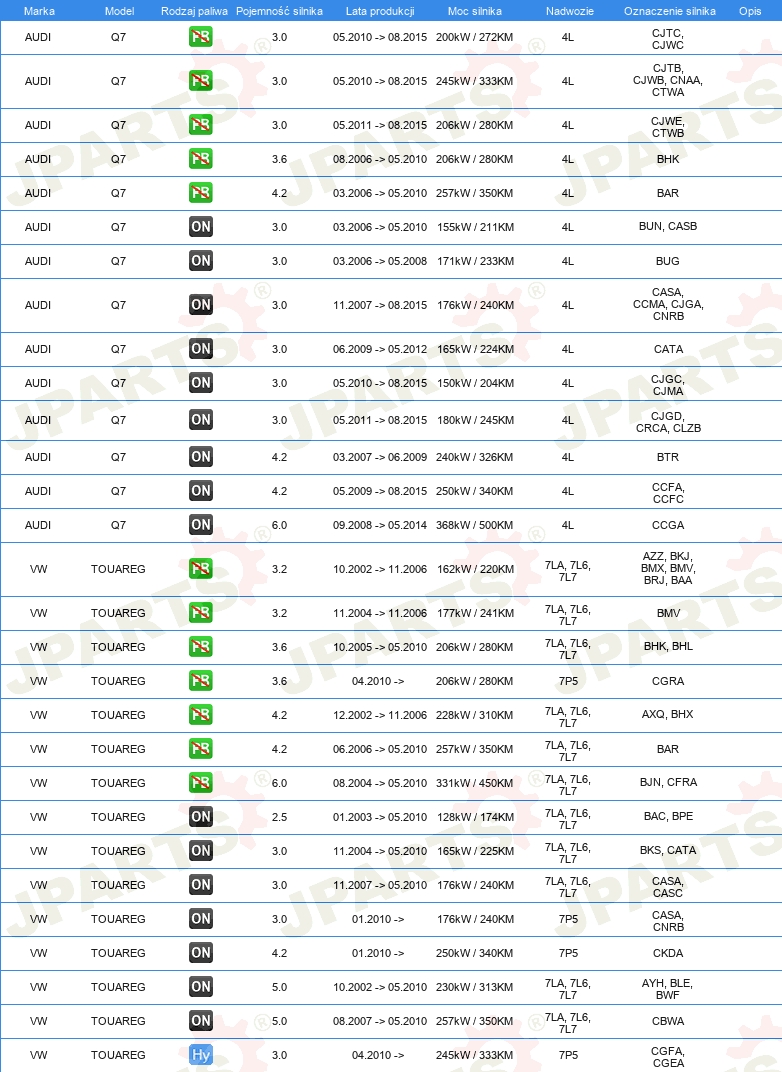Click the ON icon in the Touareg CASA, CNRB row

point(200,919)
